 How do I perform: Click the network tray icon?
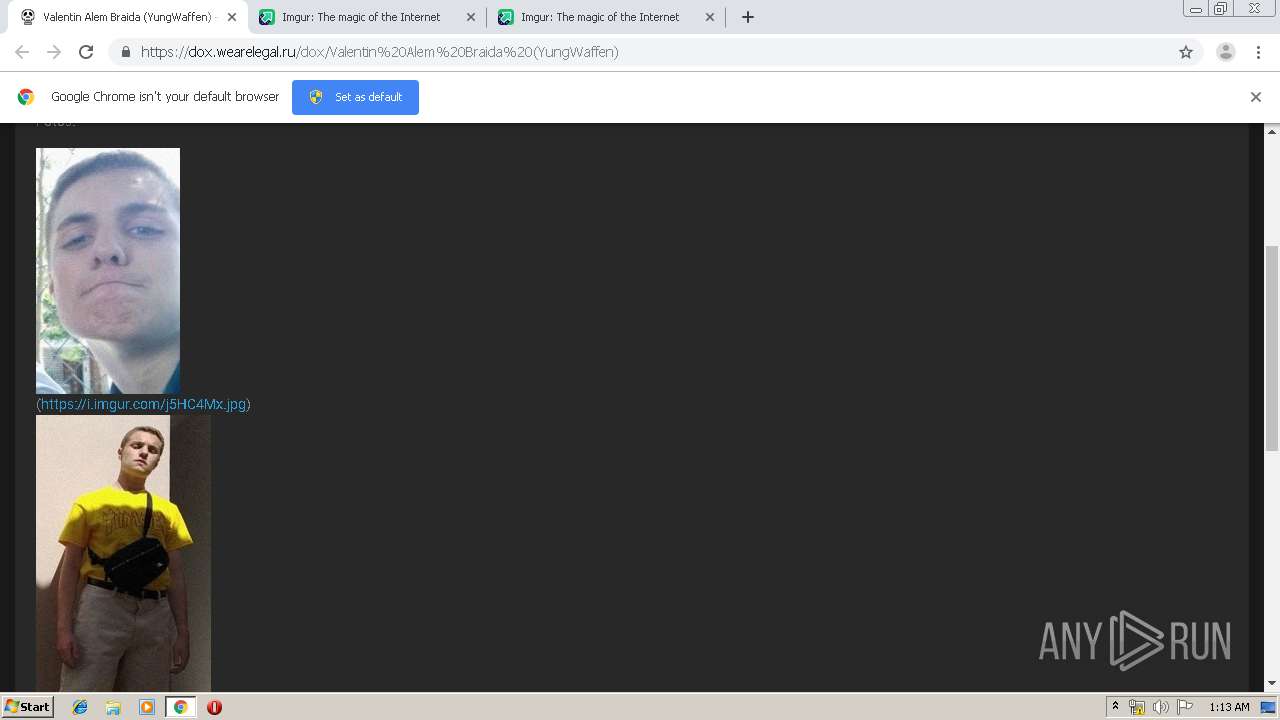(1137, 707)
